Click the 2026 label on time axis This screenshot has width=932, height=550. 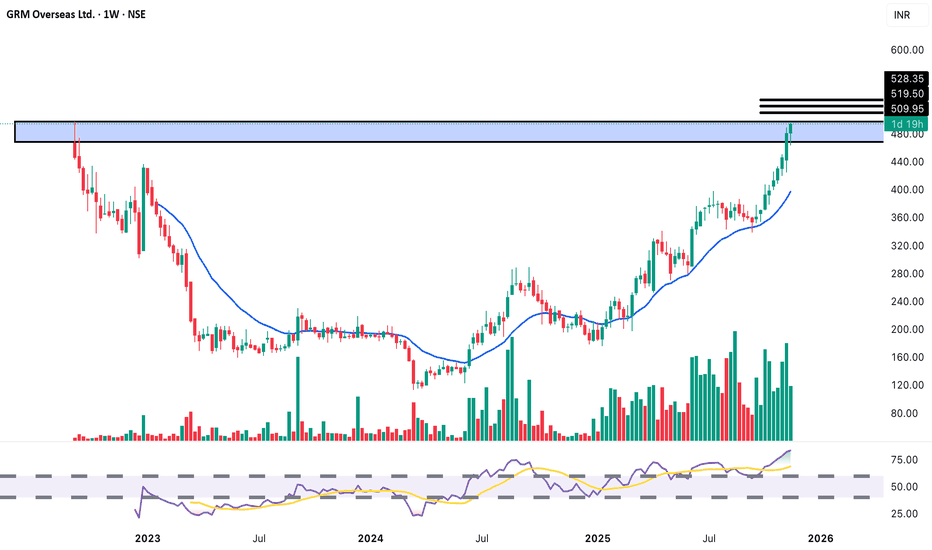(x=819, y=538)
